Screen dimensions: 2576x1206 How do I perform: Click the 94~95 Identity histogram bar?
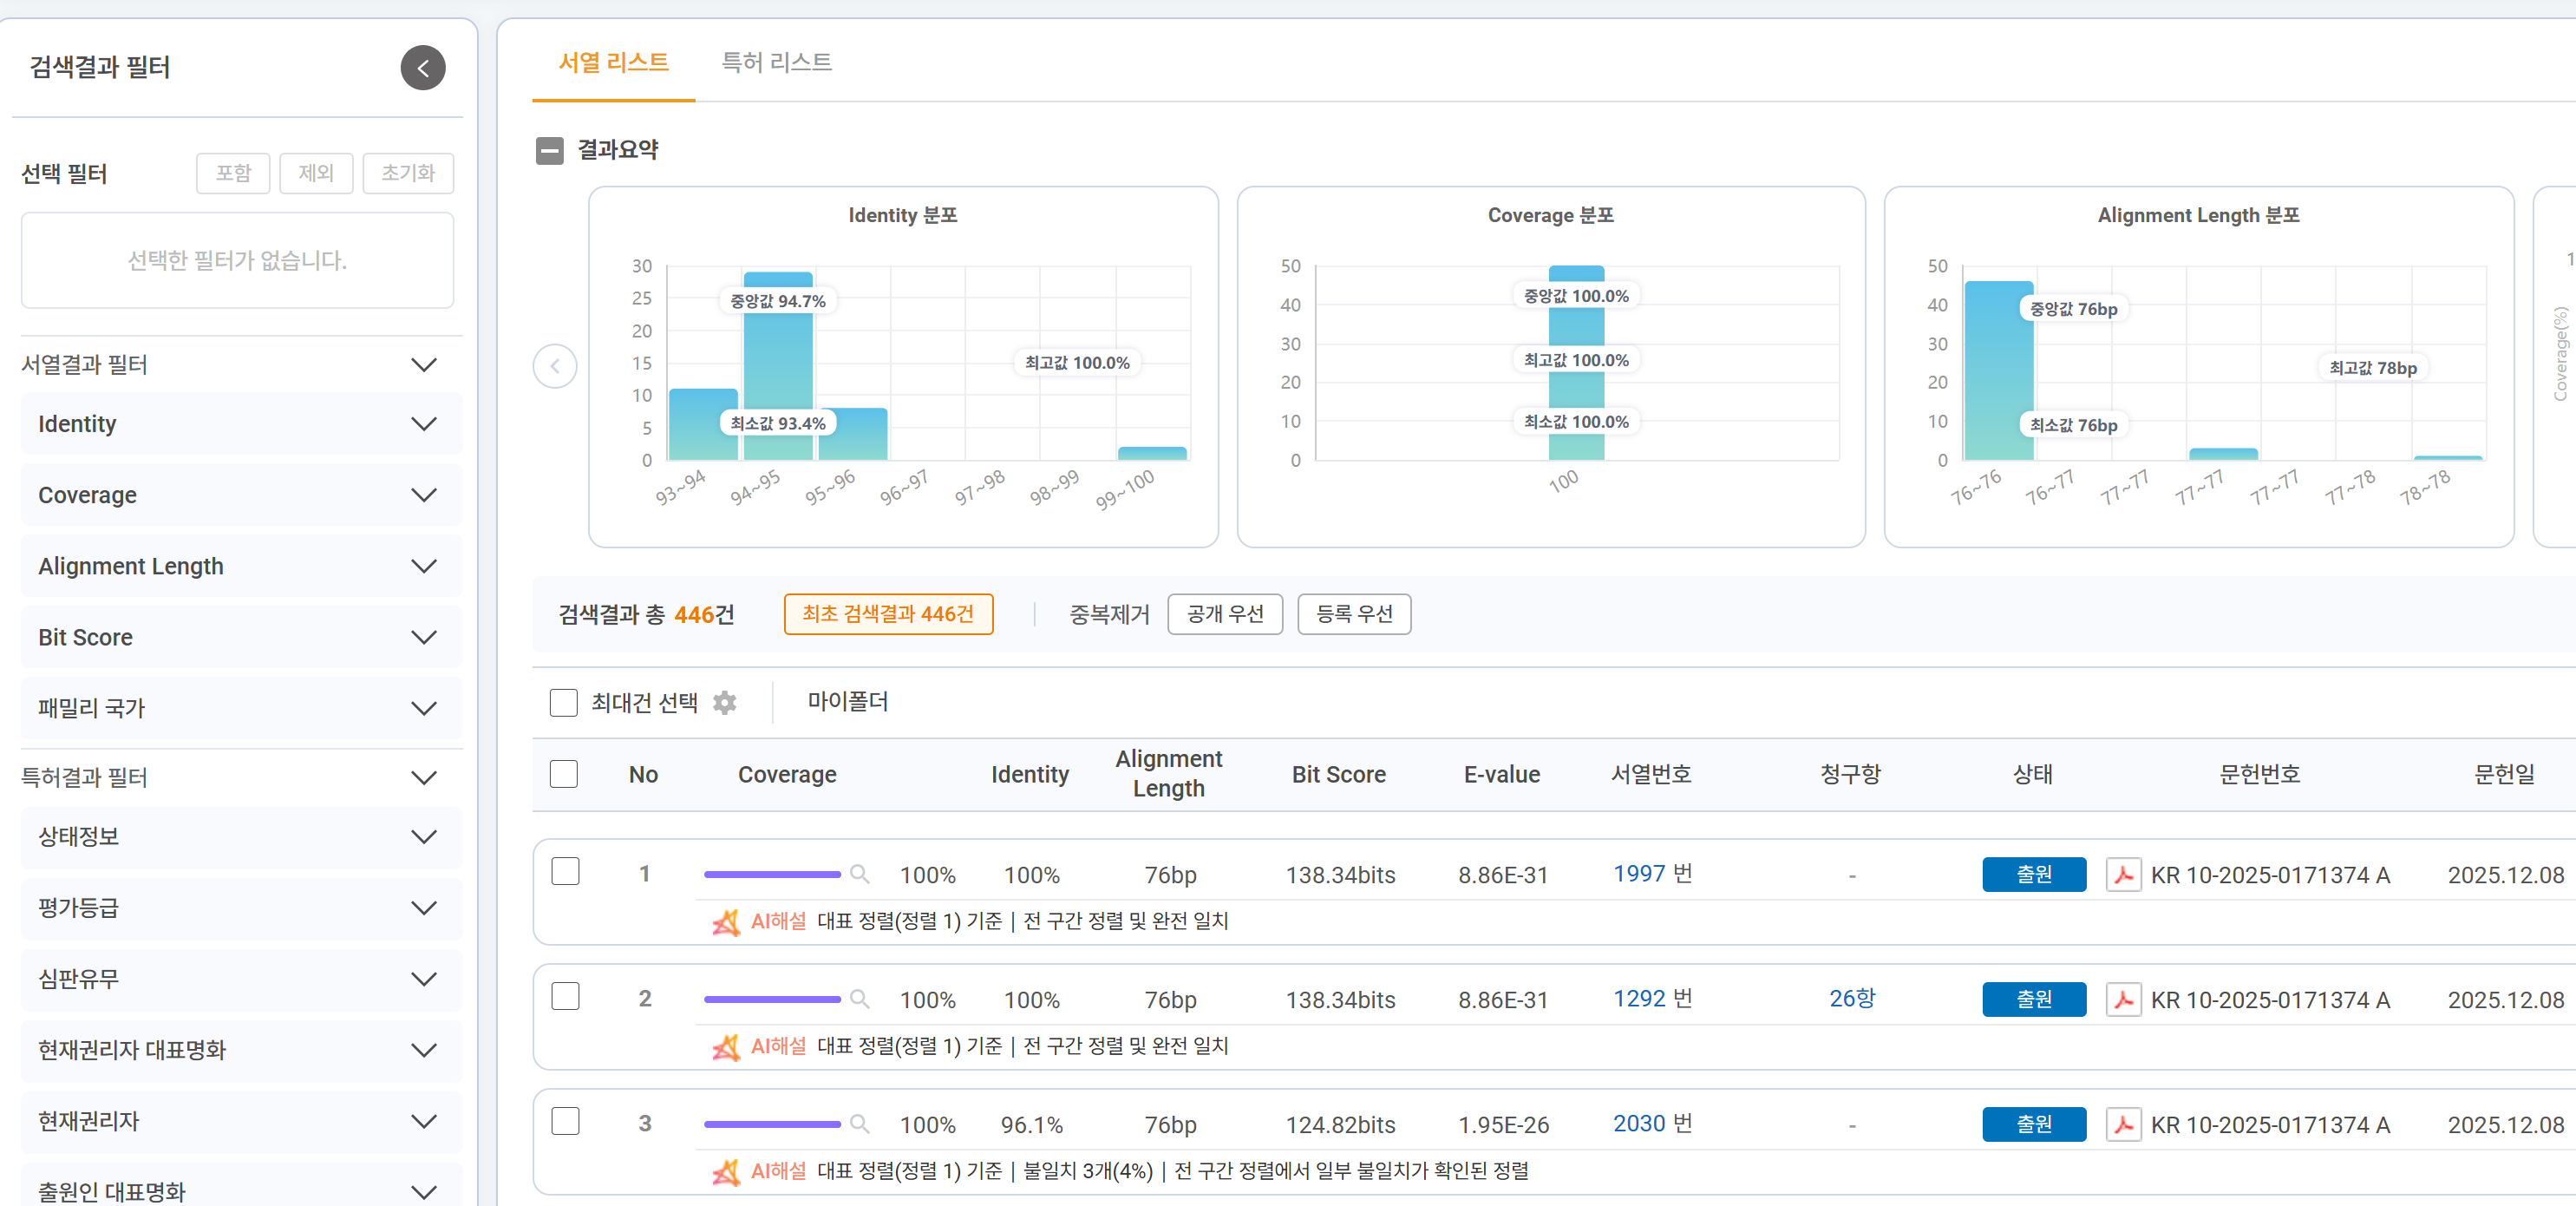[778, 366]
